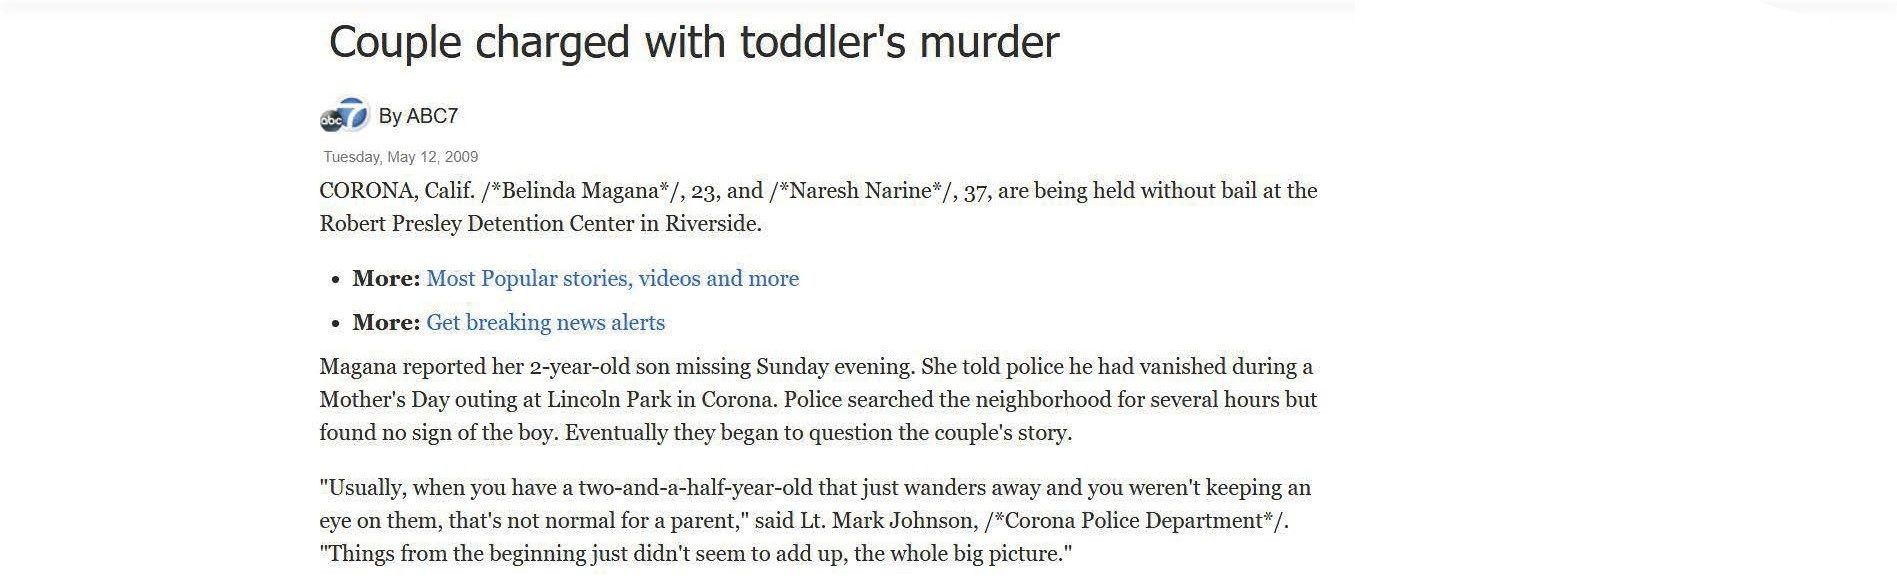The height and width of the screenshot is (576, 1897).
Task: Open the "Most Popular stories, videos and more" link
Action: (x=612, y=278)
